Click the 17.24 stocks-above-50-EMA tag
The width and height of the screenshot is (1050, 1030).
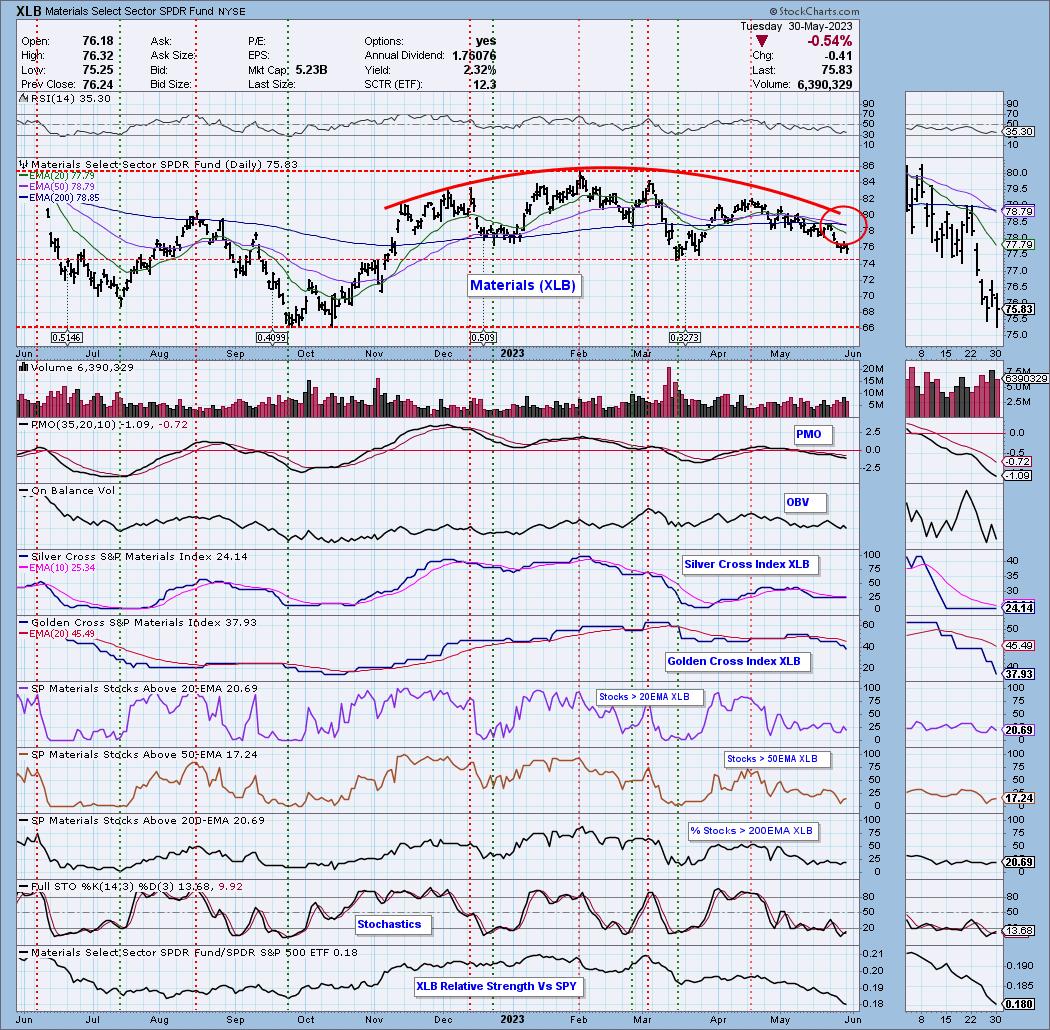point(1019,799)
